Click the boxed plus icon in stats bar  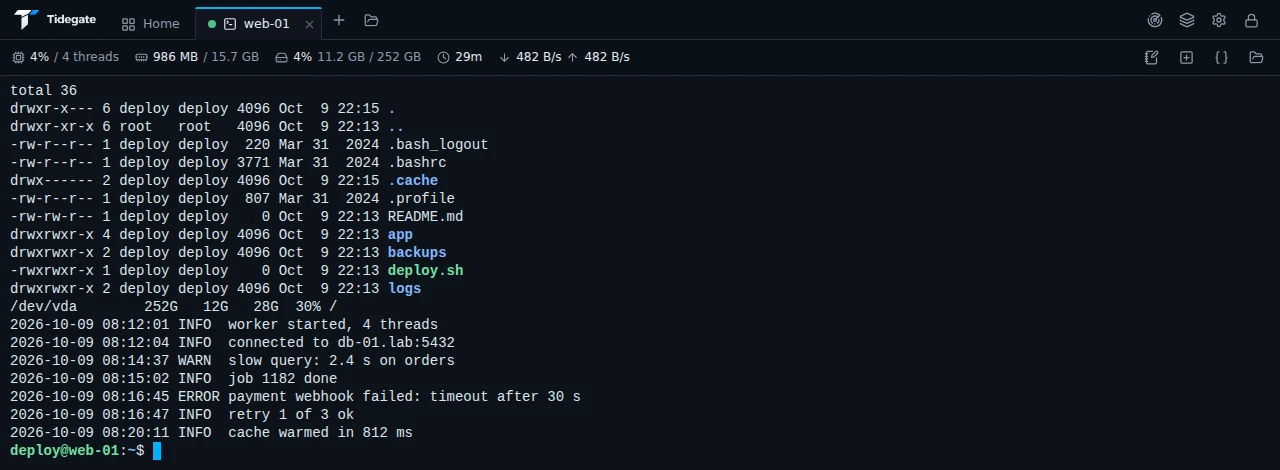click(x=1186, y=57)
